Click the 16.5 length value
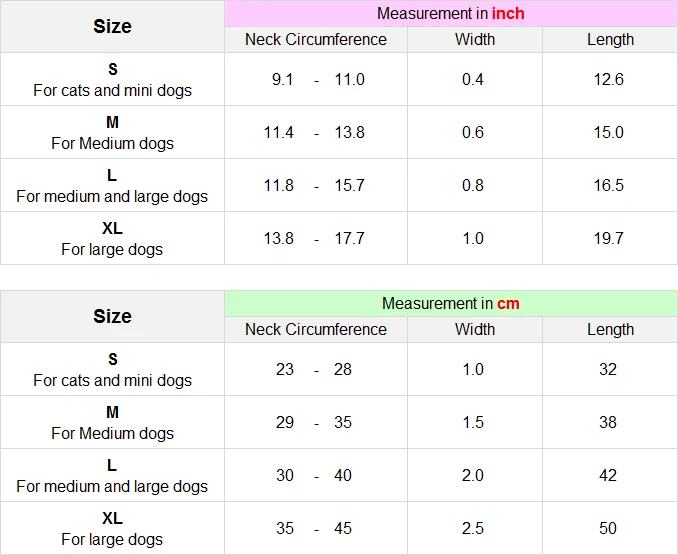This screenshot has width=678, height=555. 608,186
